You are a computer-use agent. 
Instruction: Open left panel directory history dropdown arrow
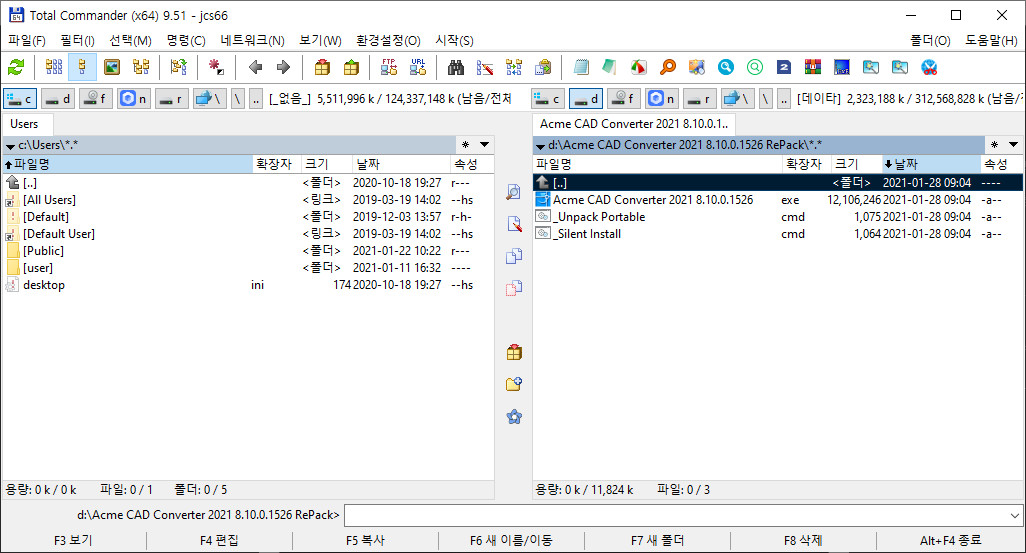(484, 145)
